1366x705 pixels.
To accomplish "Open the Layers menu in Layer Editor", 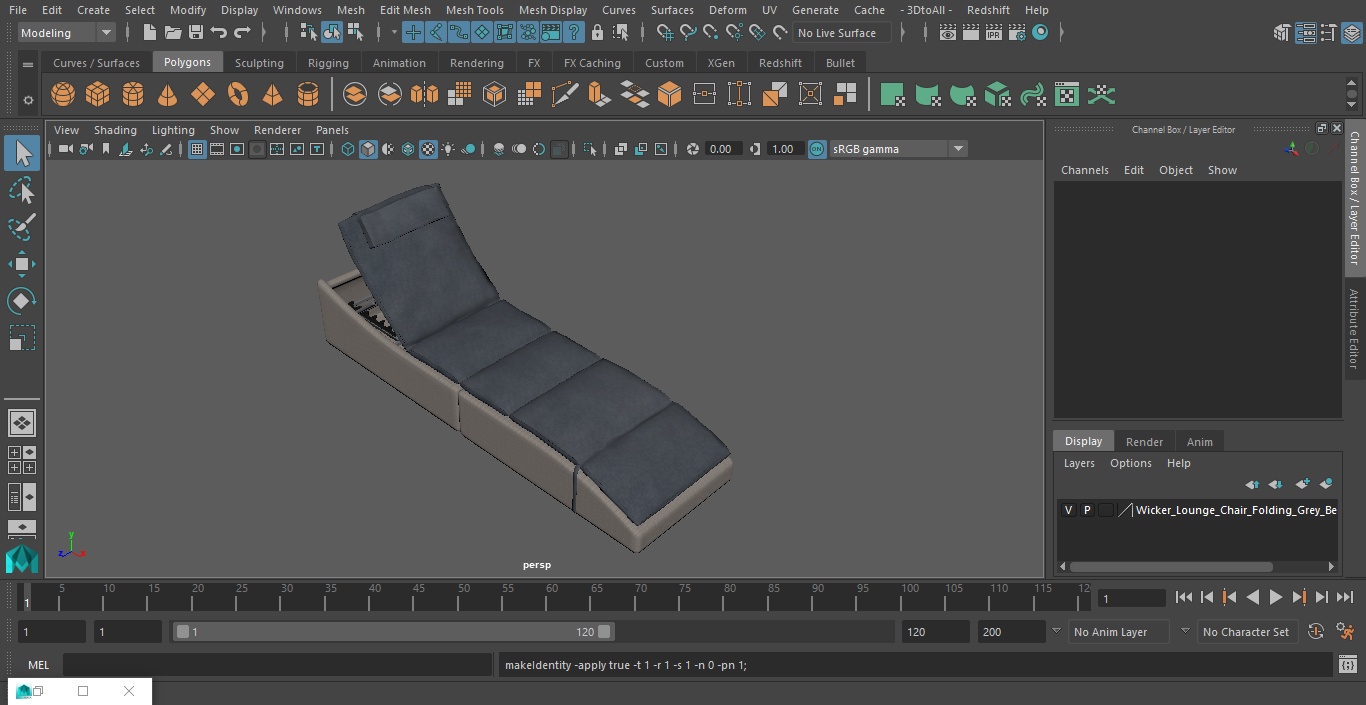I will (x=1078, y=463).
